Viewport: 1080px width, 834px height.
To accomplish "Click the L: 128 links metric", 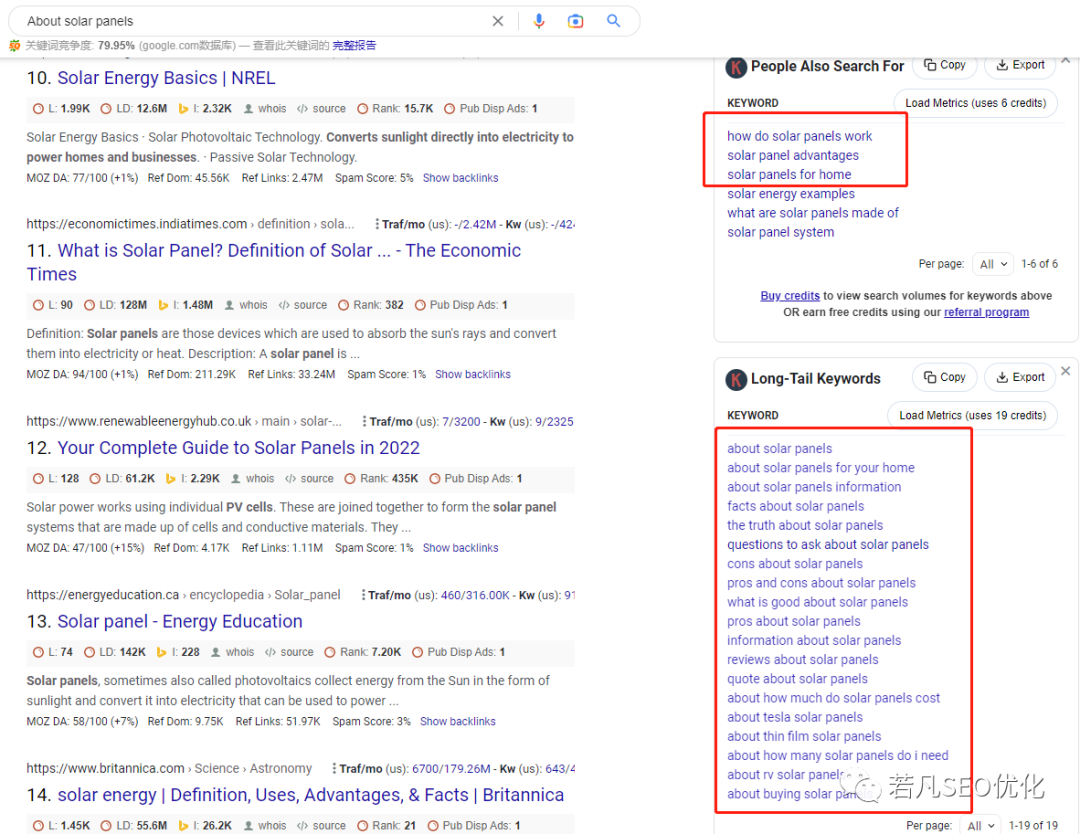I will click(56, 479).
